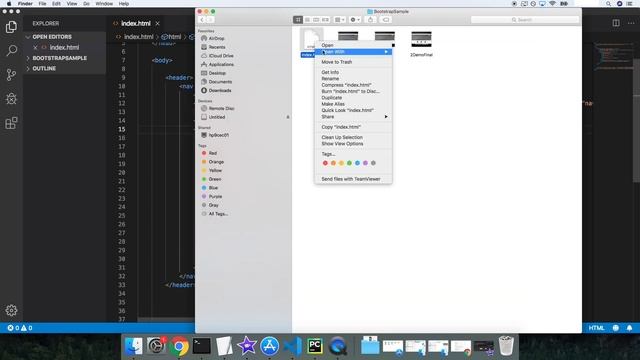This screenshot has width=640, height=360.
Task: Open the Finder group-by dropdown in toolbar
Action: [x=340, y=20]
